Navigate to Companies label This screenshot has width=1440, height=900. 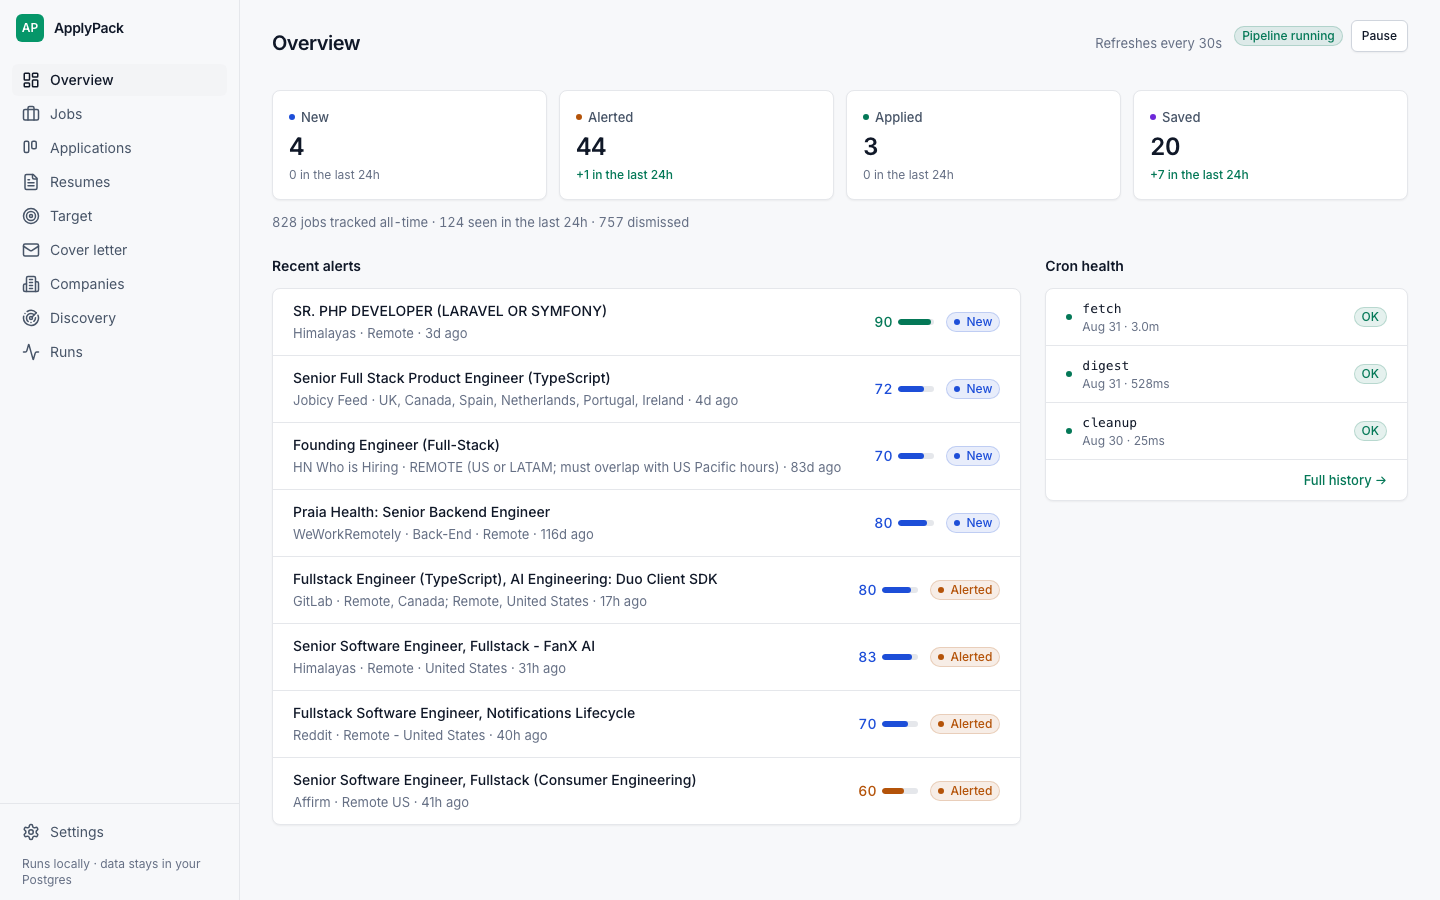point(87,284)
